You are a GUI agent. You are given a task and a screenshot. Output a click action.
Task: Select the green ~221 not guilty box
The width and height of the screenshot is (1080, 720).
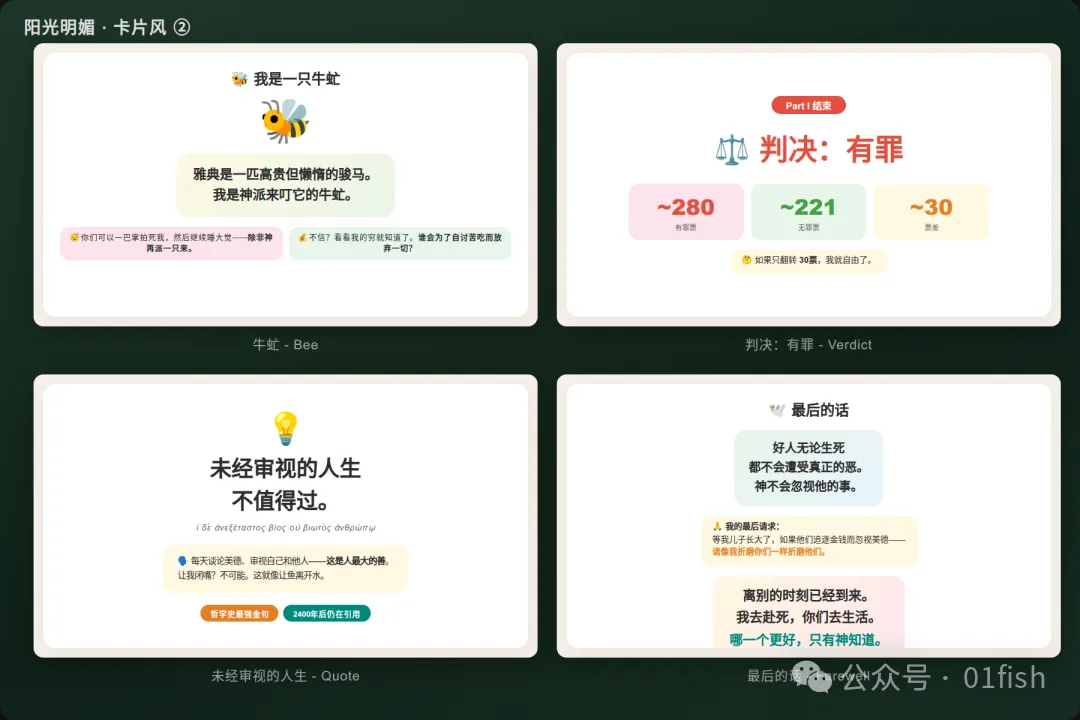[x=808, y=212]
